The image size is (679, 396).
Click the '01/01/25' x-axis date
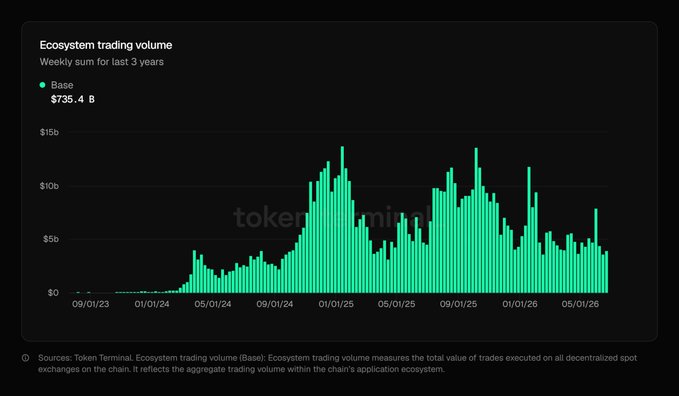pos(336,304)
